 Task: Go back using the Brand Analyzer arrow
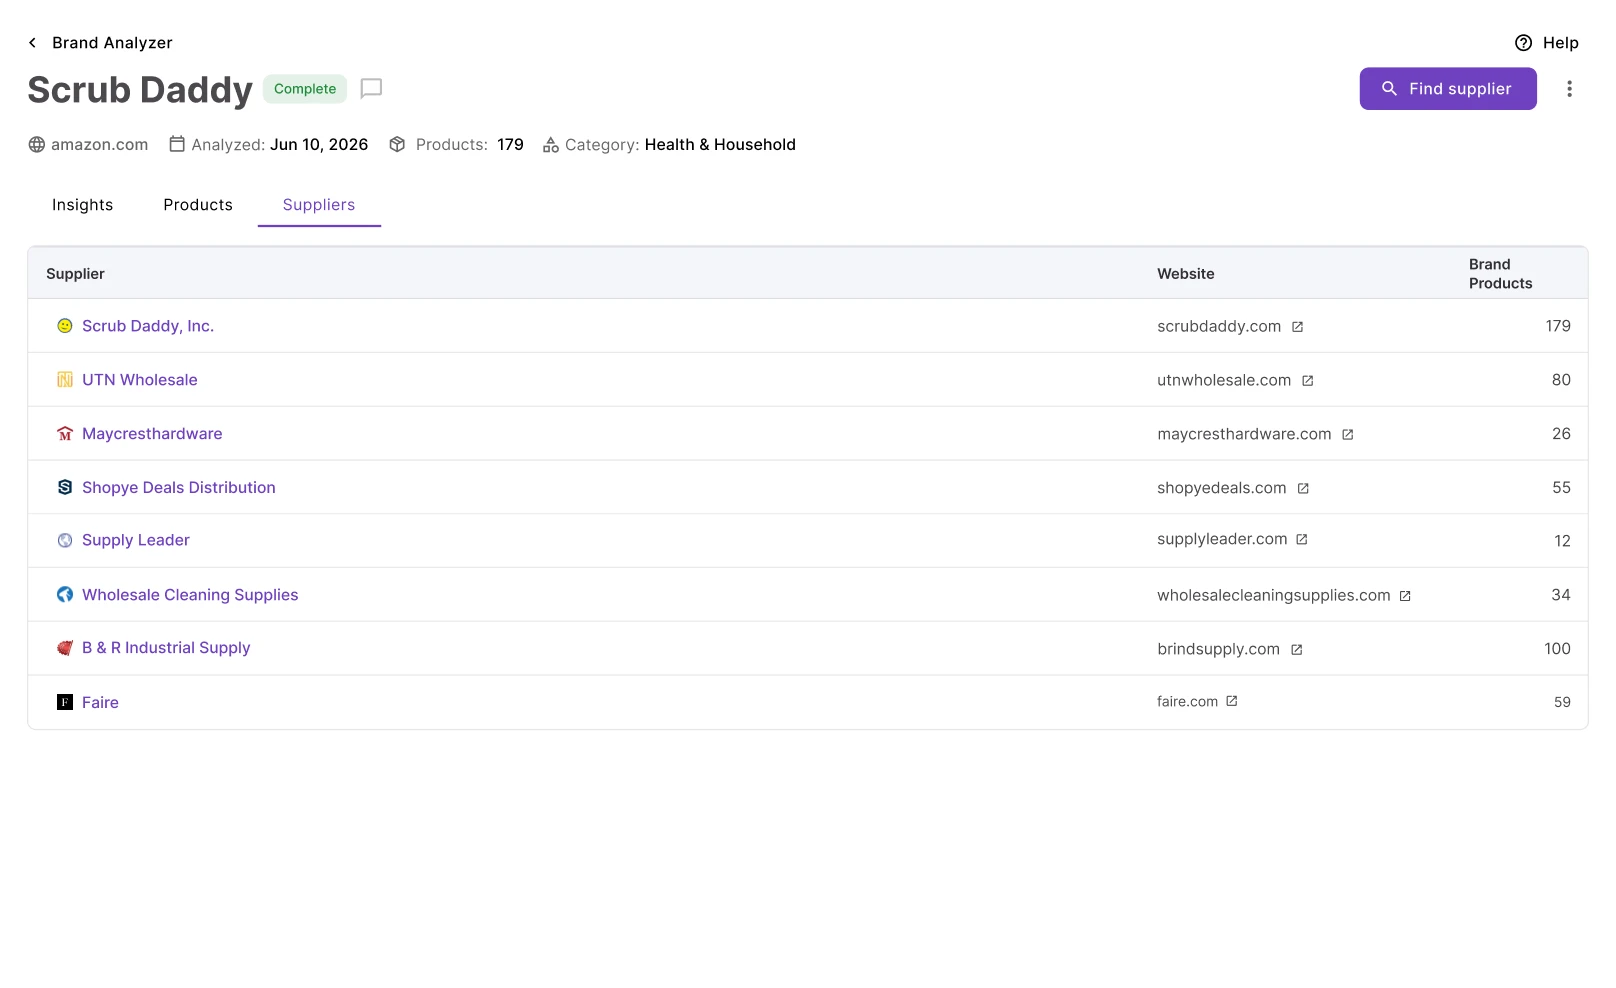[x=32, y=43]
